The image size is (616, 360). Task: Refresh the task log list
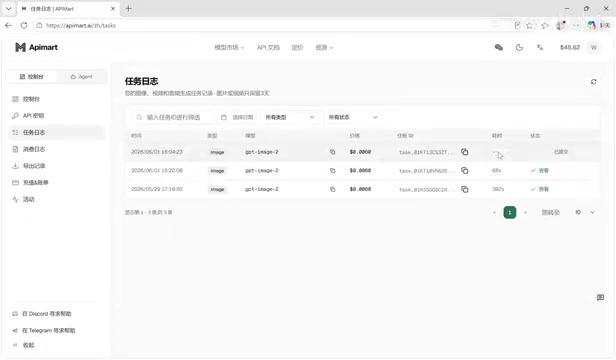[594, 82]
